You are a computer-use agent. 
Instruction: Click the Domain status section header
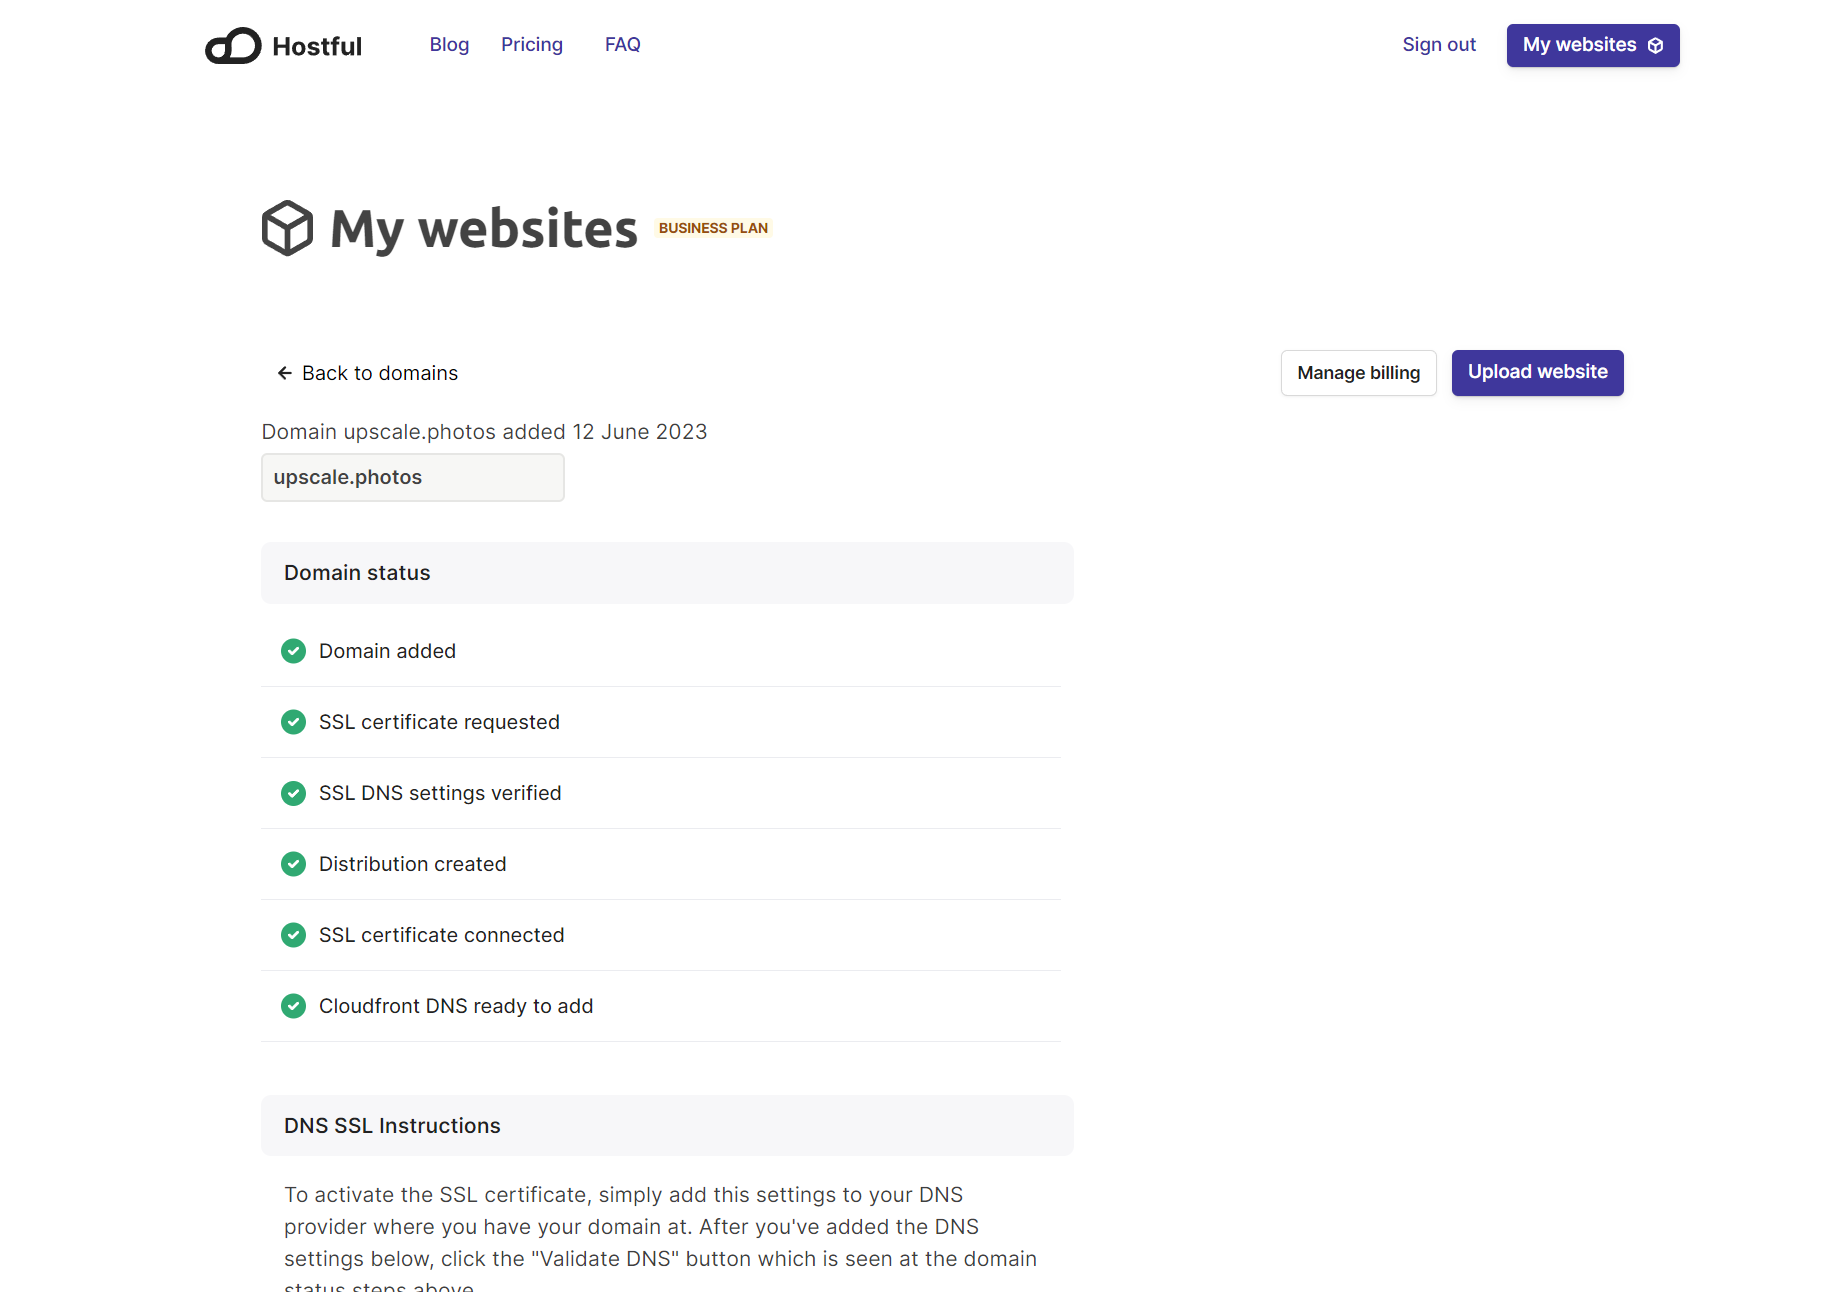click(x=667, y=573)
